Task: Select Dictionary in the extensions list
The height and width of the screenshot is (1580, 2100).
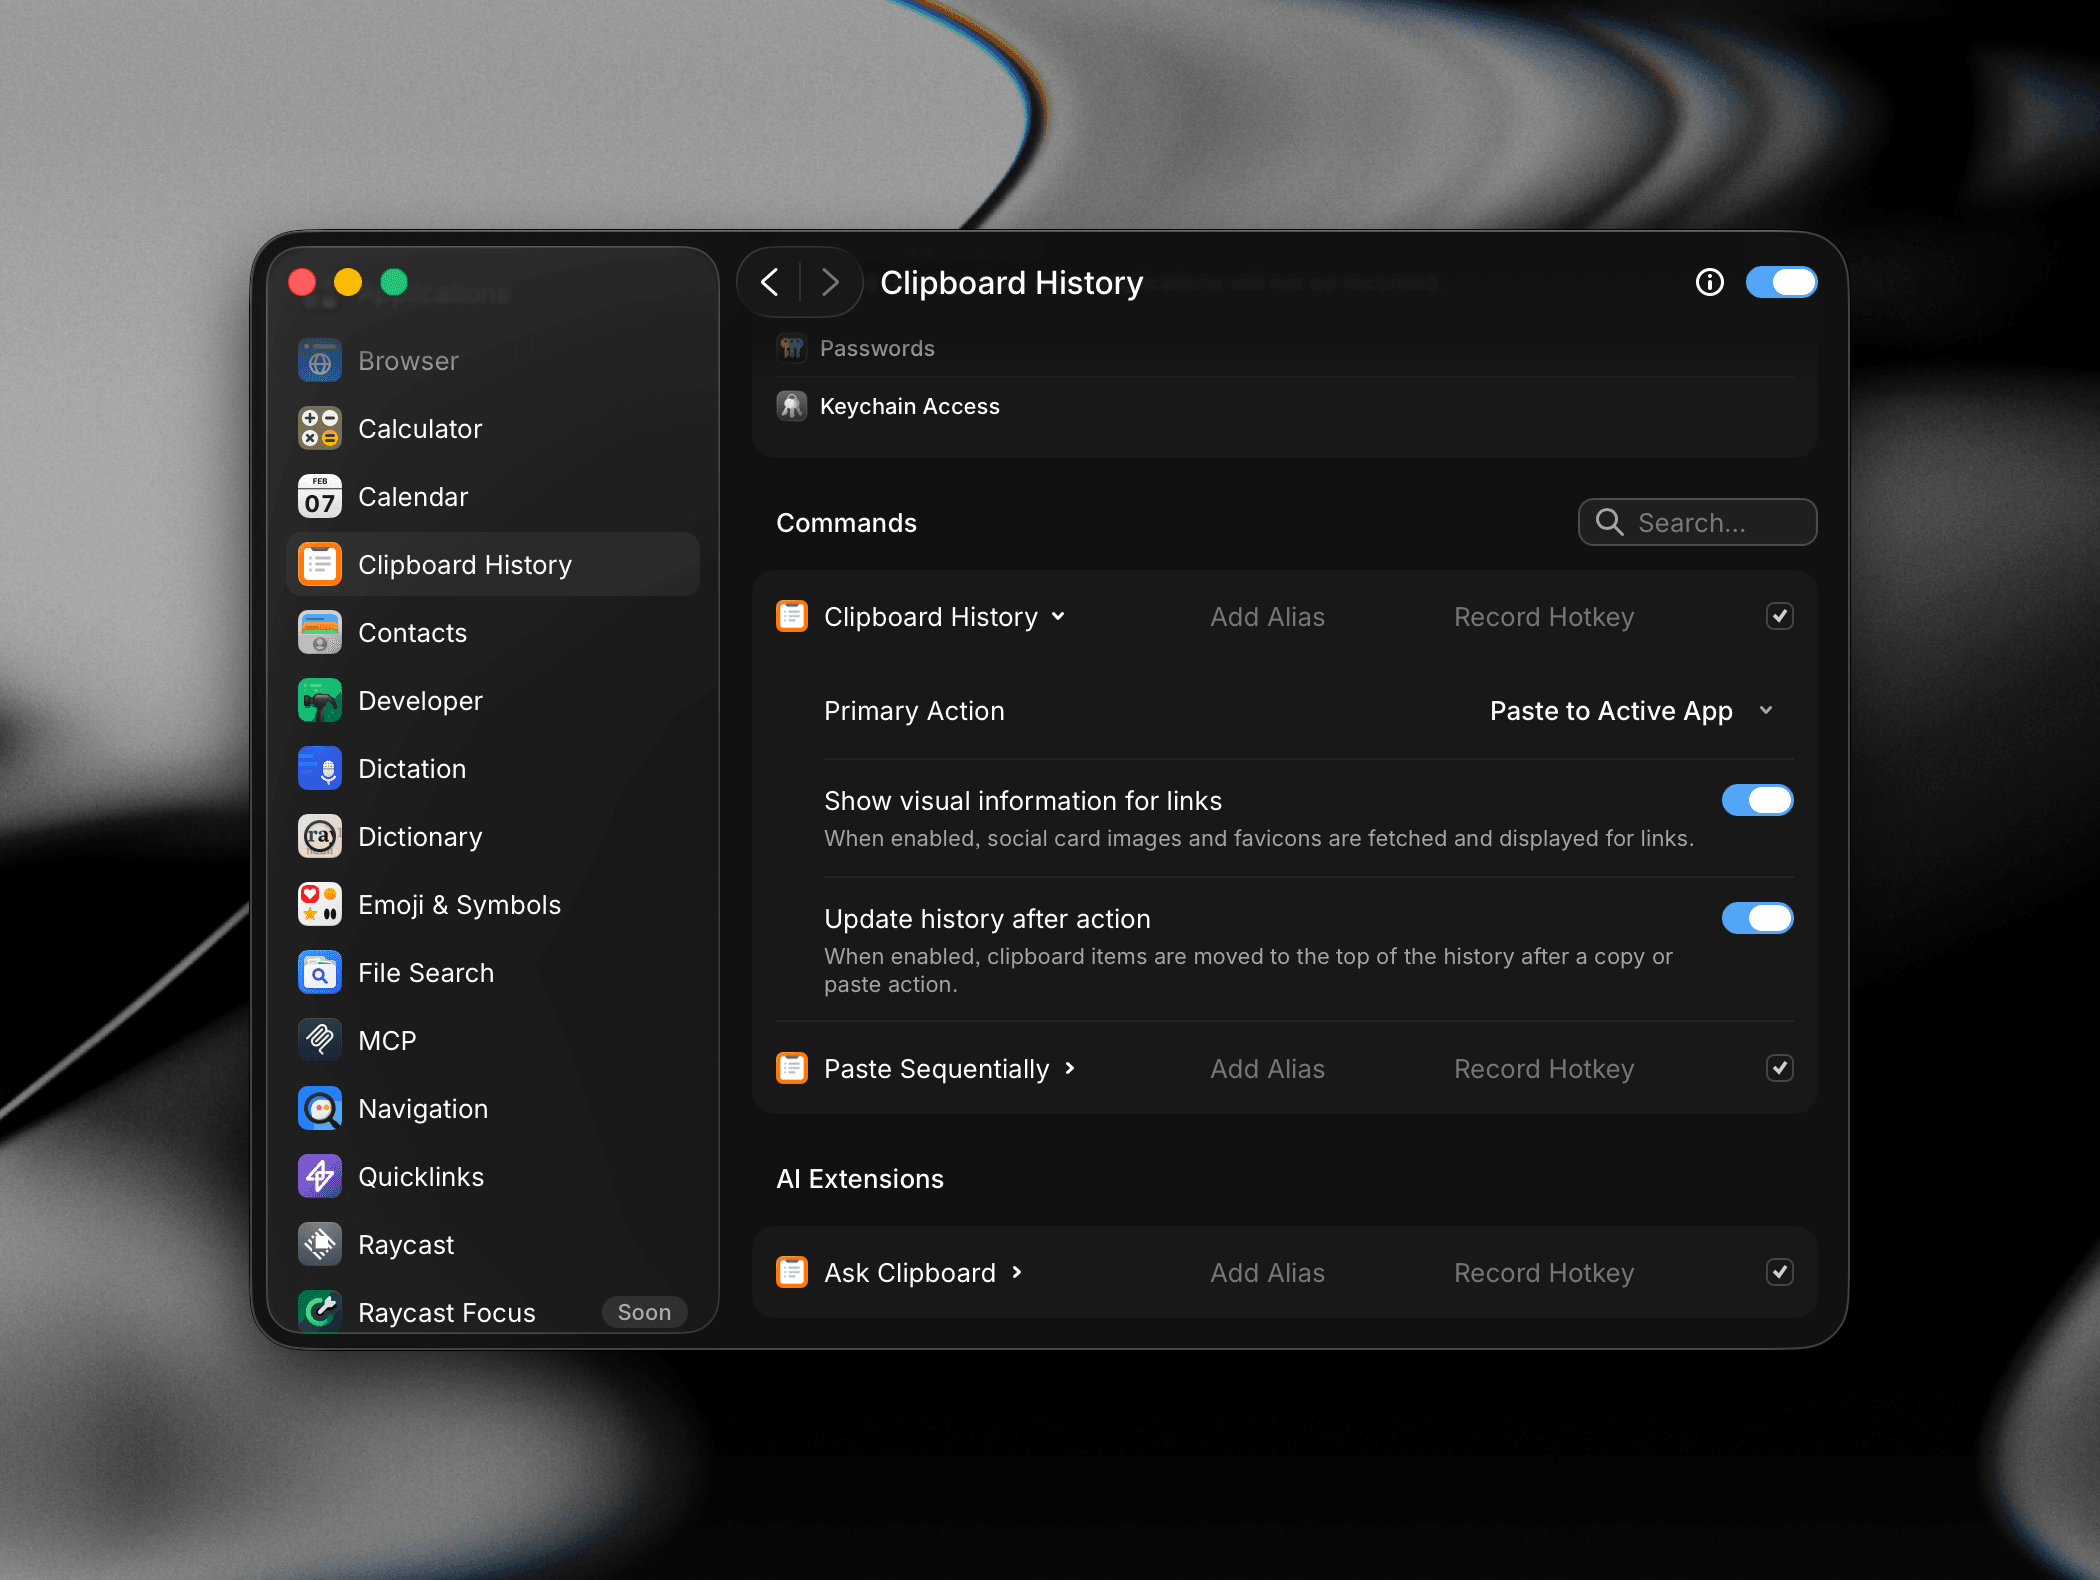Action: coord(493,837)
